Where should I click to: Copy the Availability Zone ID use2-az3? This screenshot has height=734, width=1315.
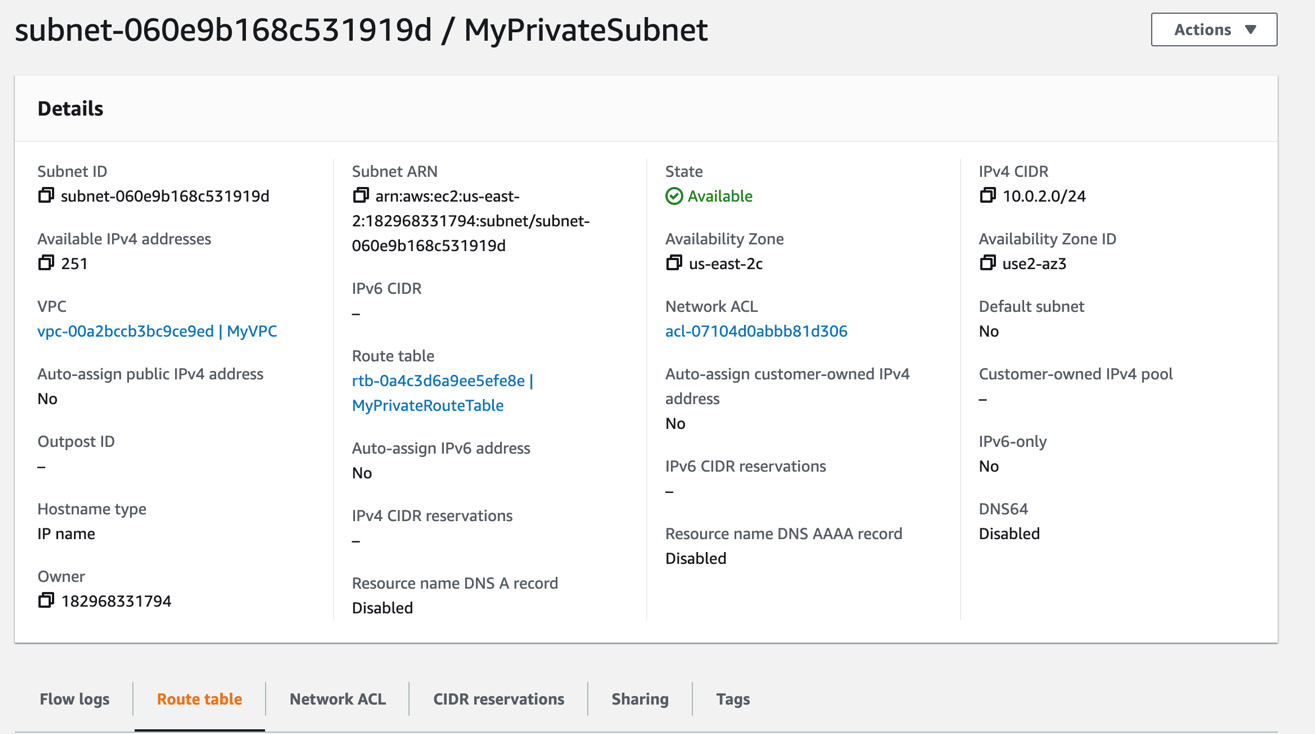pos(988,263)
